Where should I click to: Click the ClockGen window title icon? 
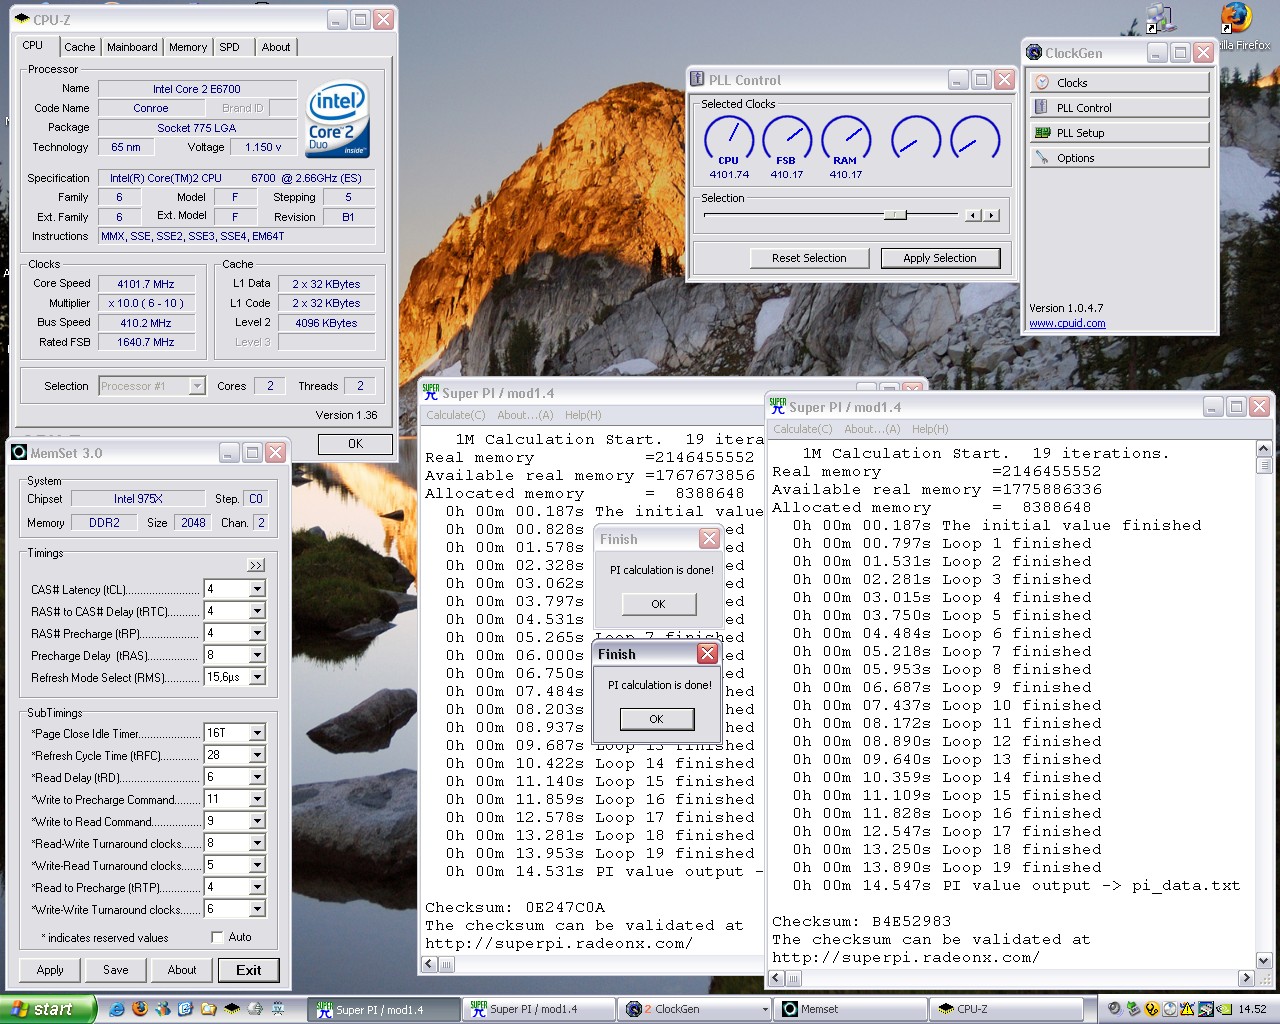pyautogui.click(x=1034, y=52)
